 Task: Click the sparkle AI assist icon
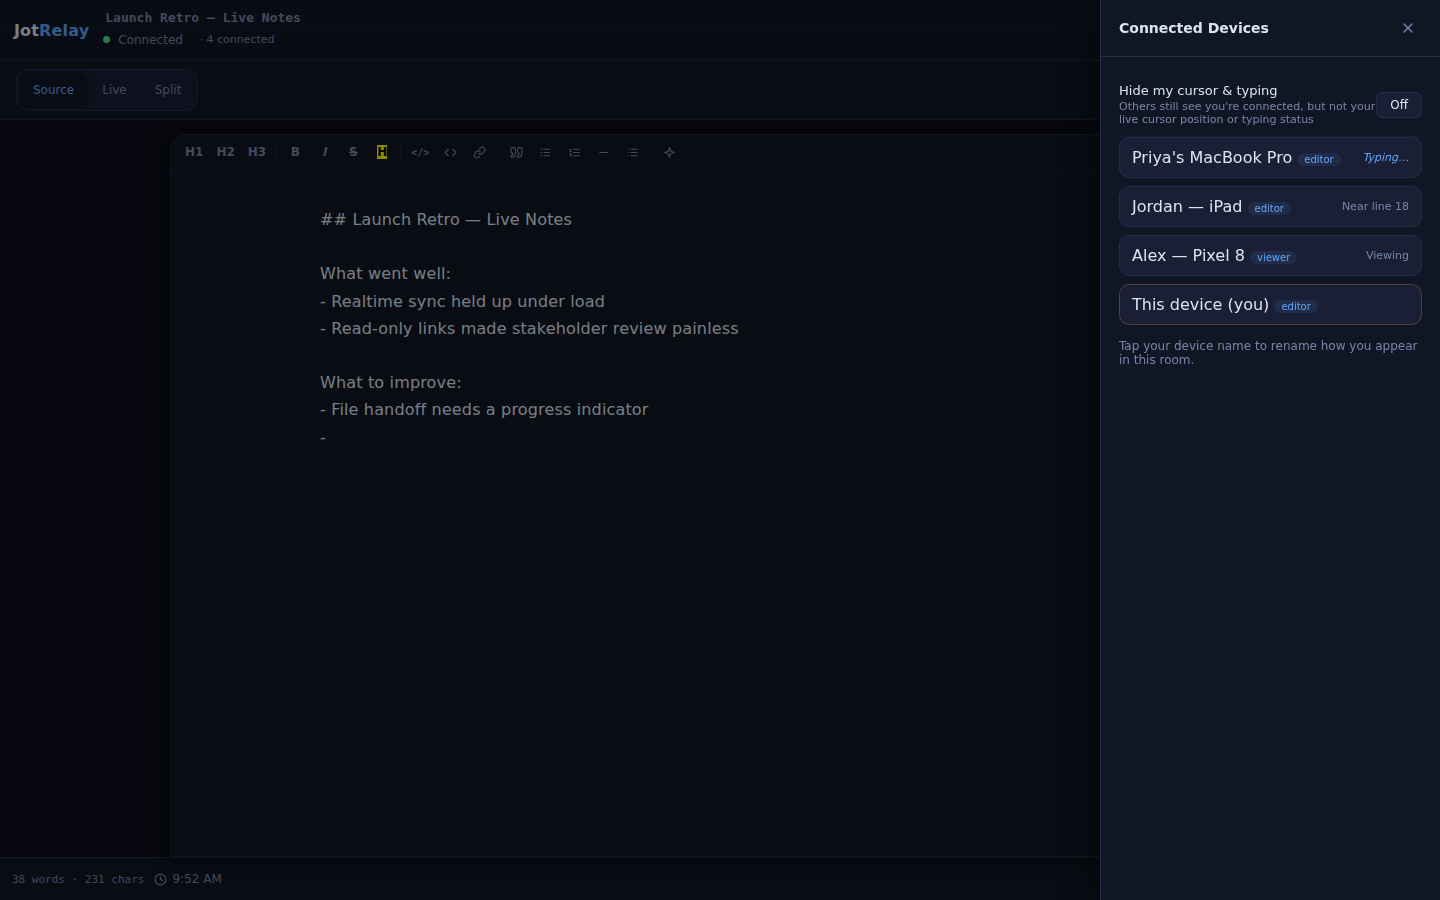click(x=670, y=152)
